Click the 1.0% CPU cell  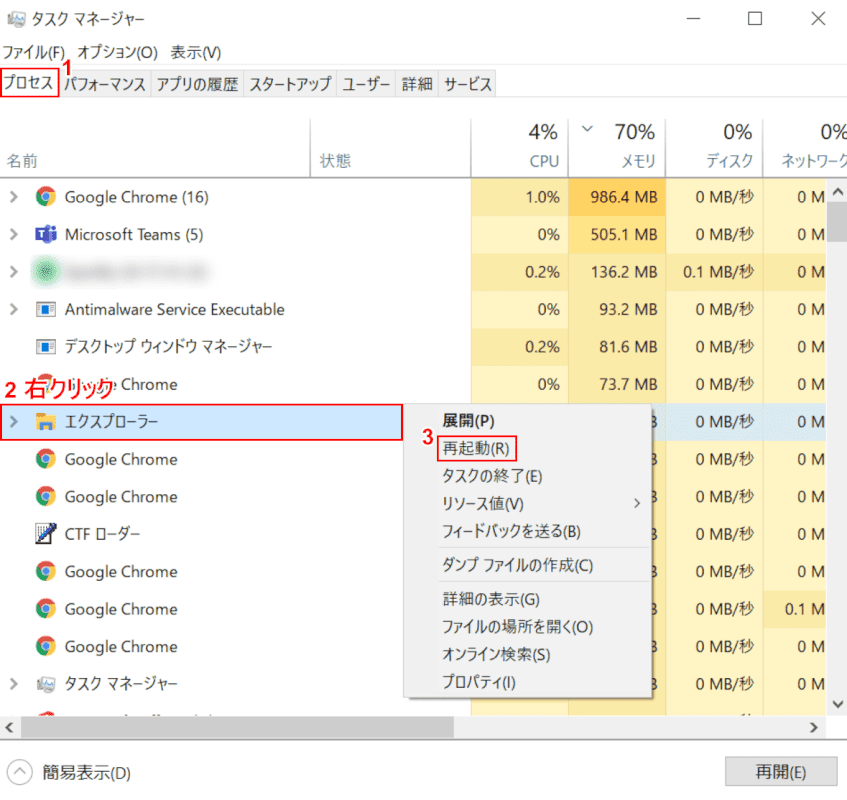pos(520,197)
